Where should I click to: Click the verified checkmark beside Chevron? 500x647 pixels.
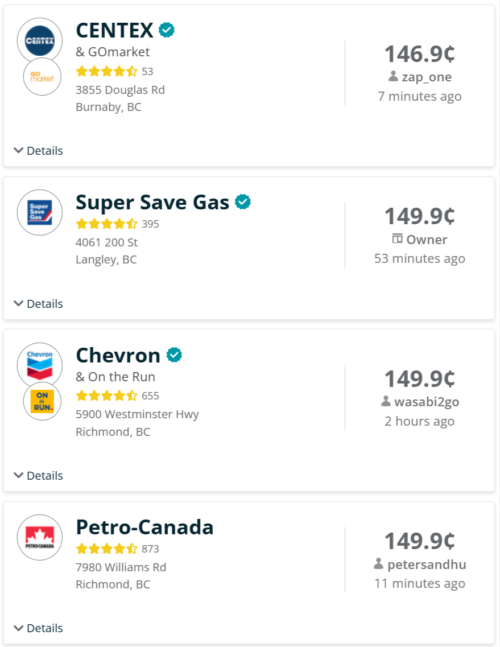pyautogui.click(x=174, y=355)
